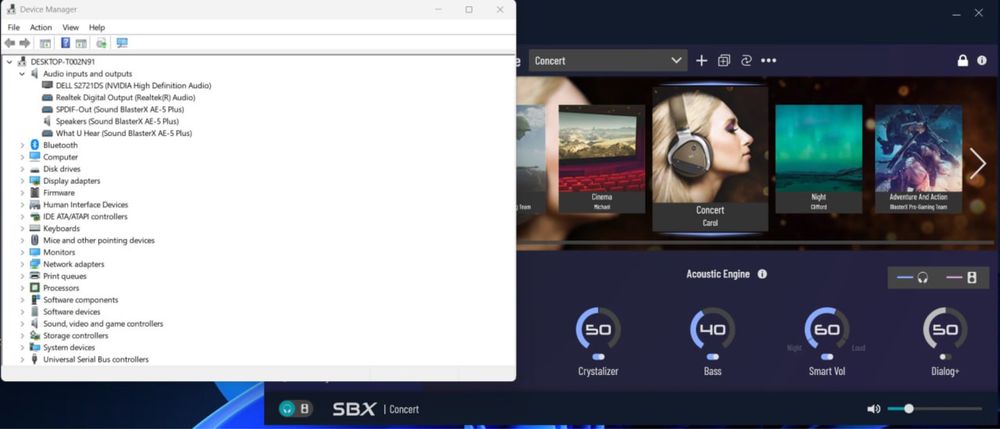Click the Back arrow in Device Manager toolbar
Image resolution: width=1000 pixels, height=429 pixels.
click(x=10, y=43)
